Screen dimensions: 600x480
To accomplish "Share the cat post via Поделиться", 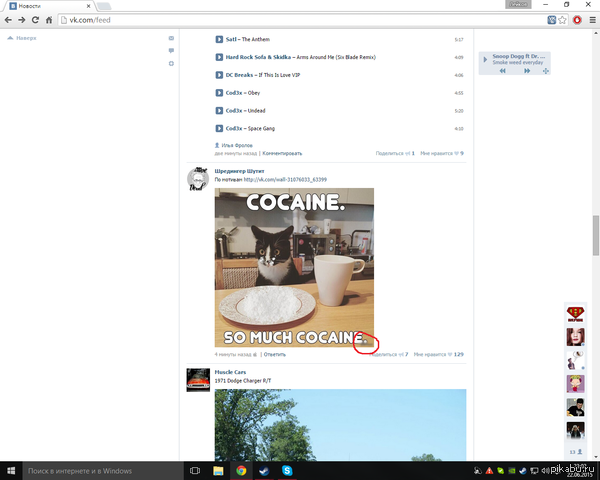I will pyautogui.click(x=385, y=354).
